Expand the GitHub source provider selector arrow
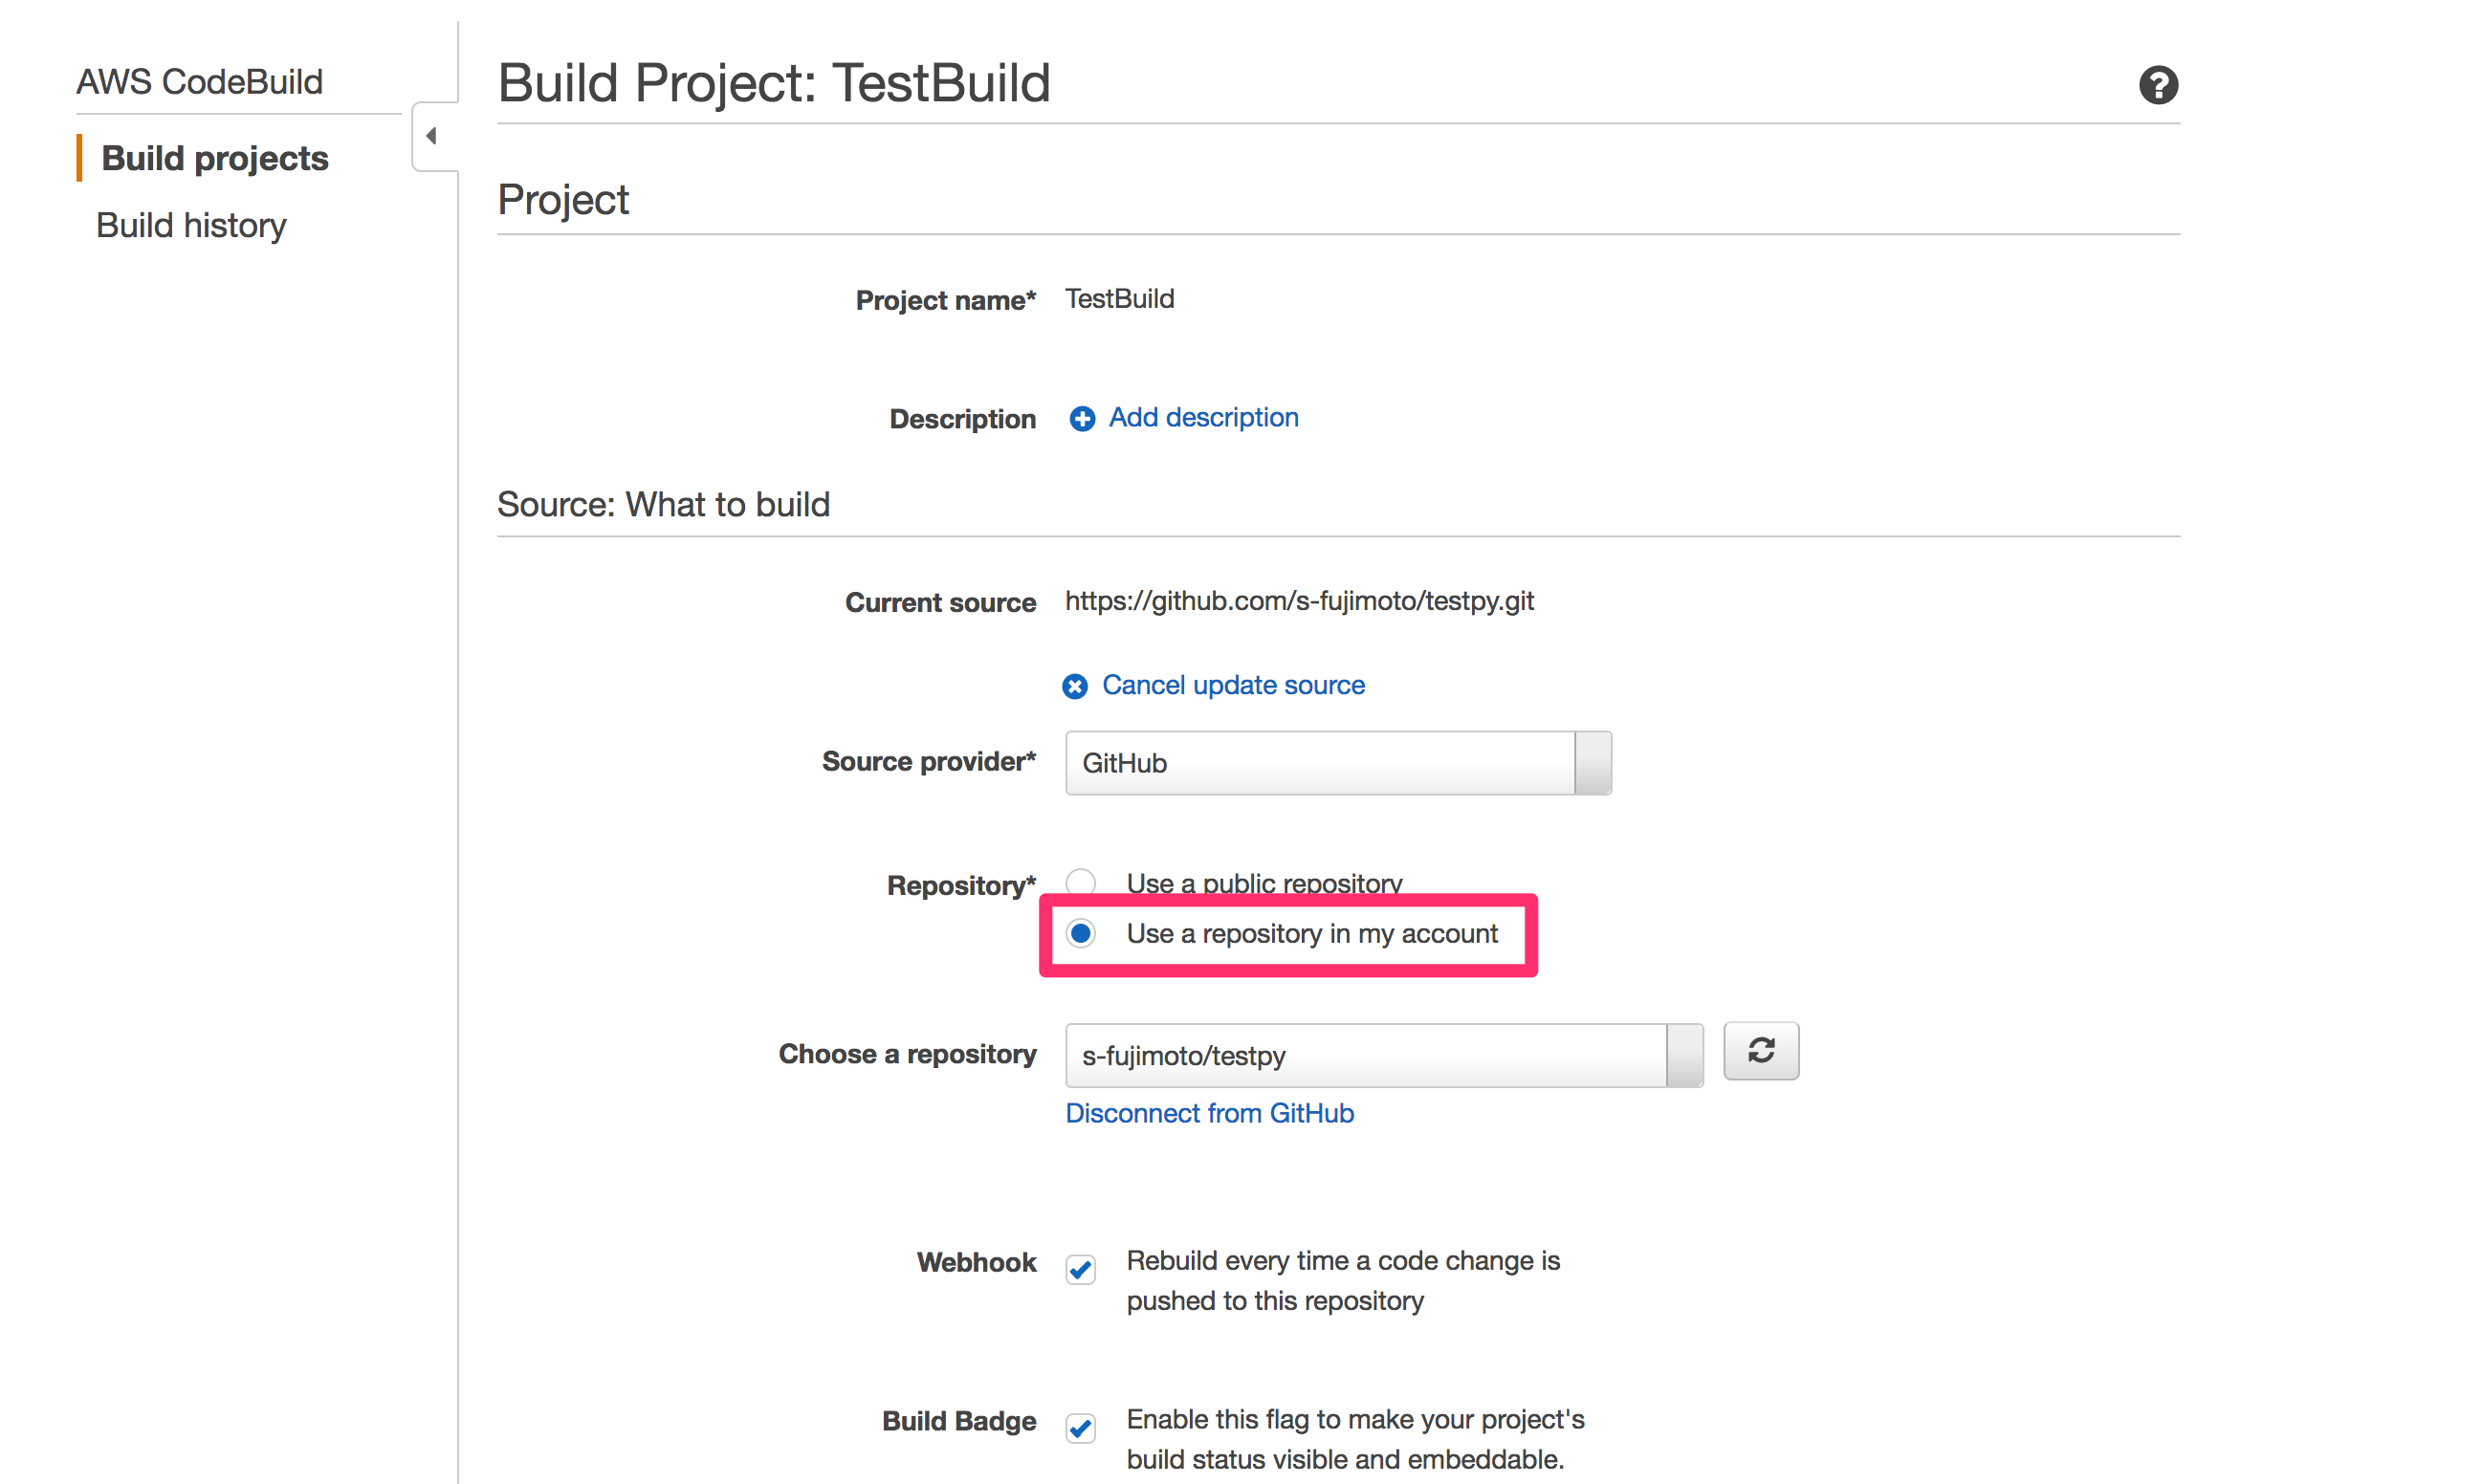Viewport: 2483px width, 1484px height. pyautogui.click(x=1591, y=763)
